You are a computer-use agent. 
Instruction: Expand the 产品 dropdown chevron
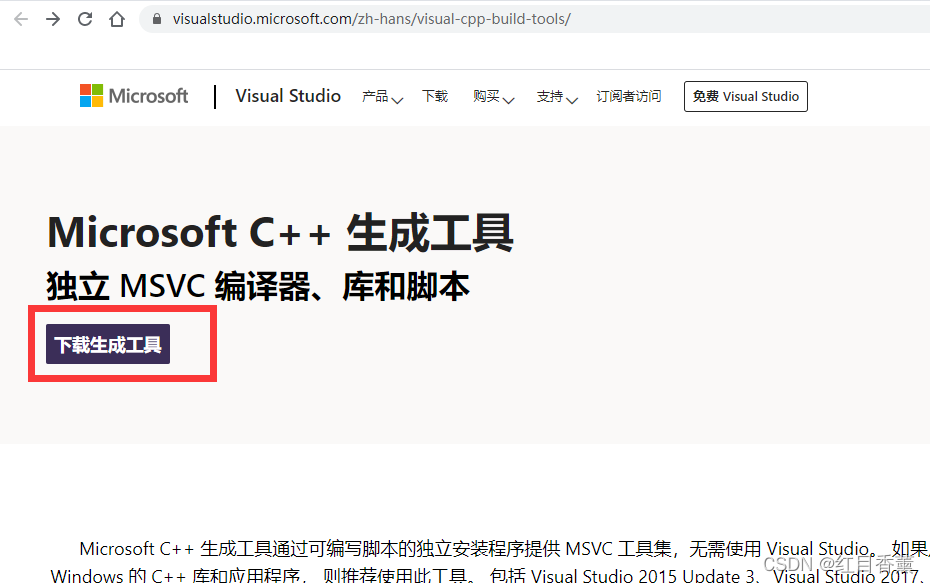[399, 100]
